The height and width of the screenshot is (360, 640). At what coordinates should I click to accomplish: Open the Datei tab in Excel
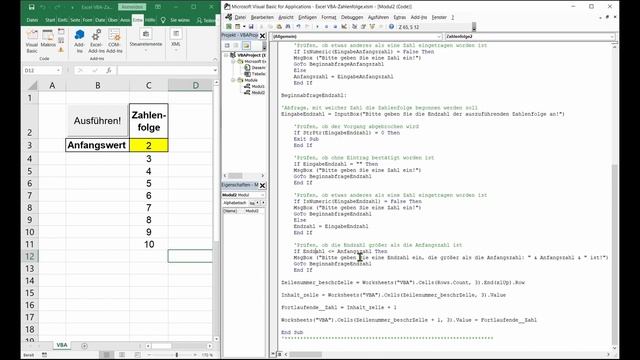(32, 20)
